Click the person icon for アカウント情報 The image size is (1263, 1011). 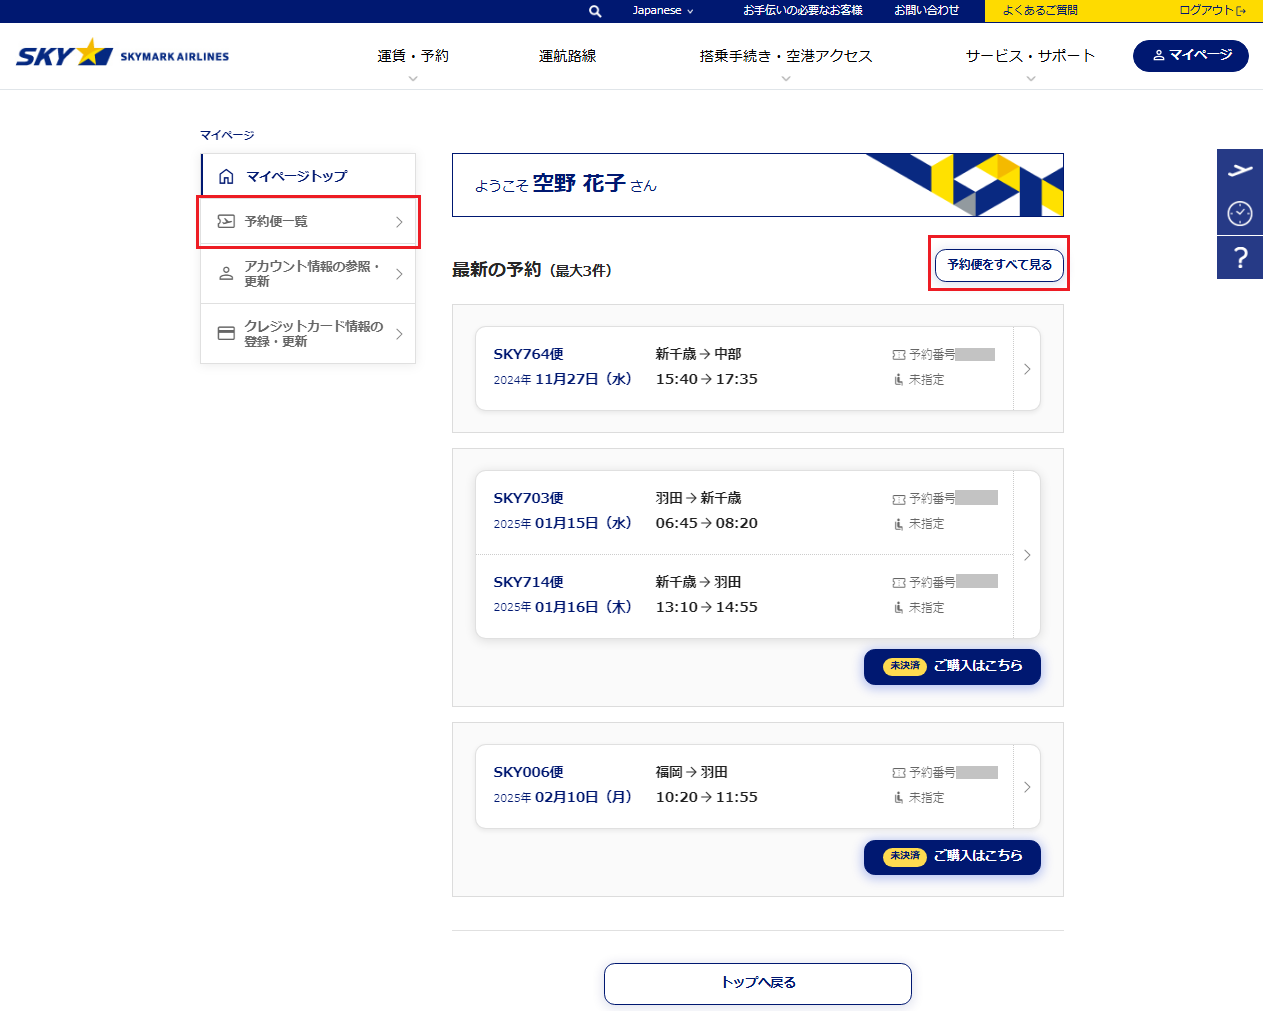coord(226,273)
